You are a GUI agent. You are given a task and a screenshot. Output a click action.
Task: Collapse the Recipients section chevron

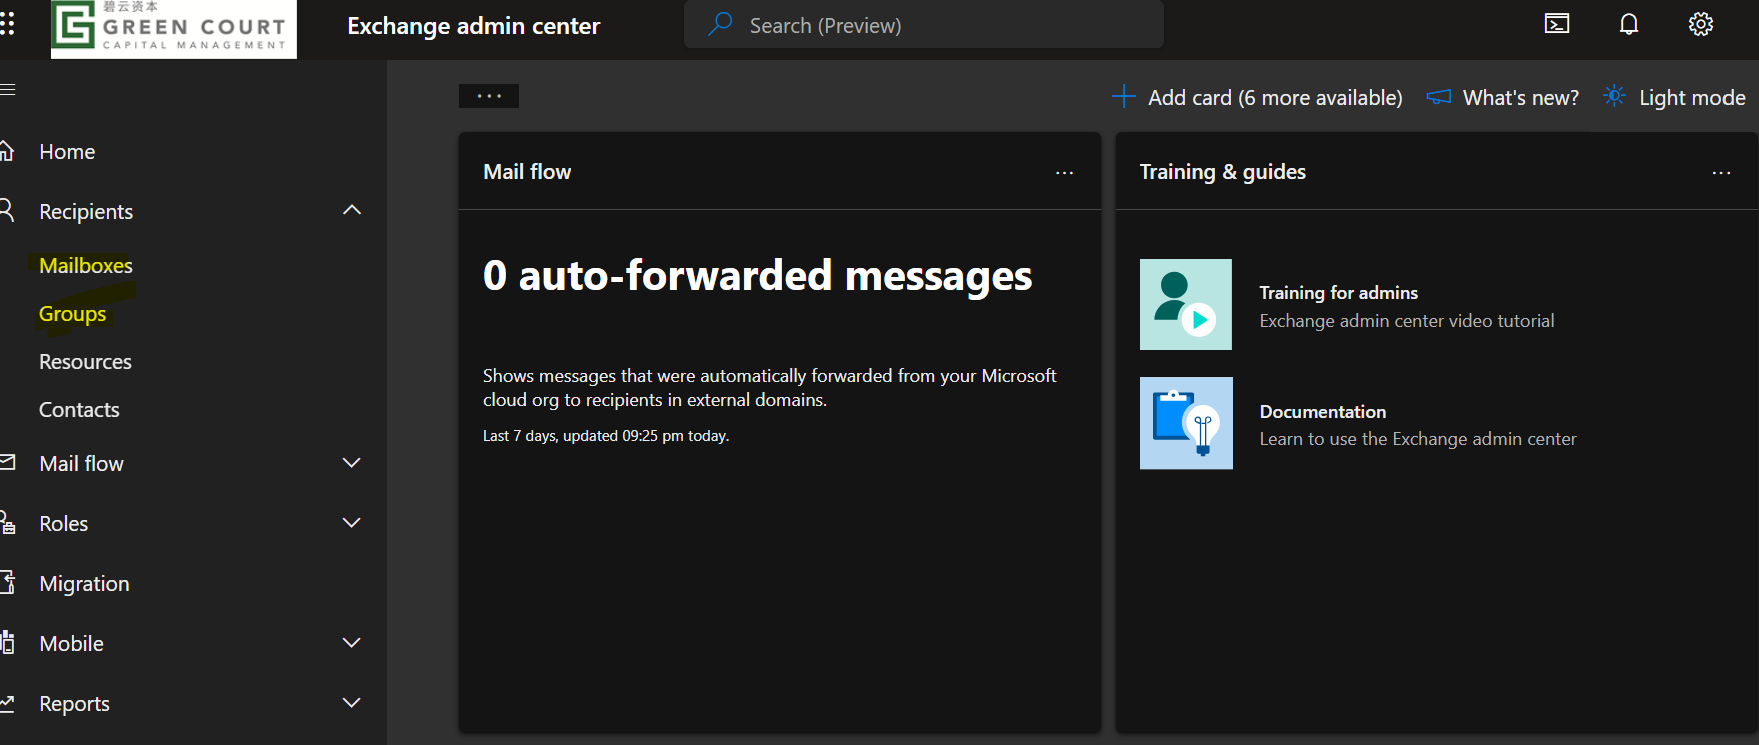click(x=352, y=210)
